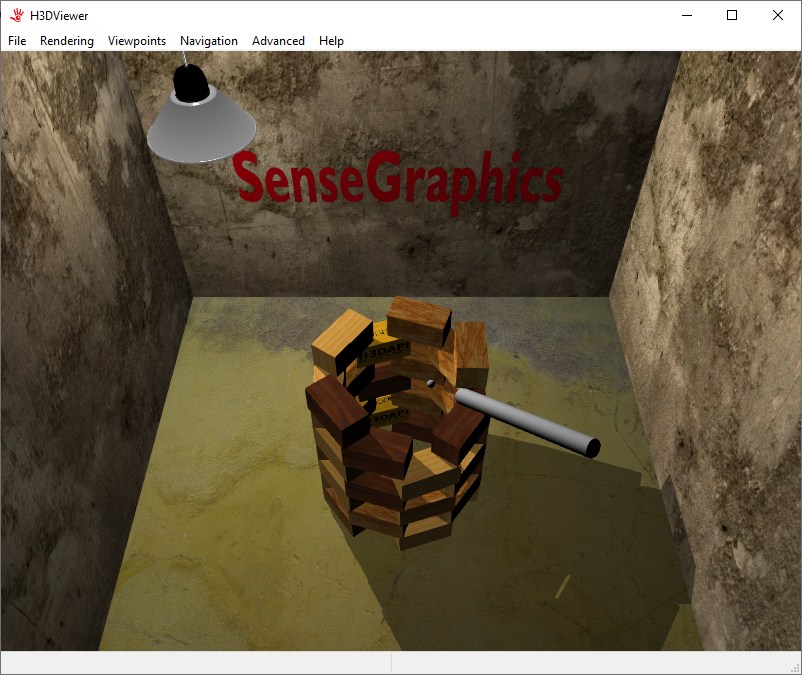The image size is (802, 675).
Task: Click the gray cylinder stylus in scene
Action: point(528,422)
